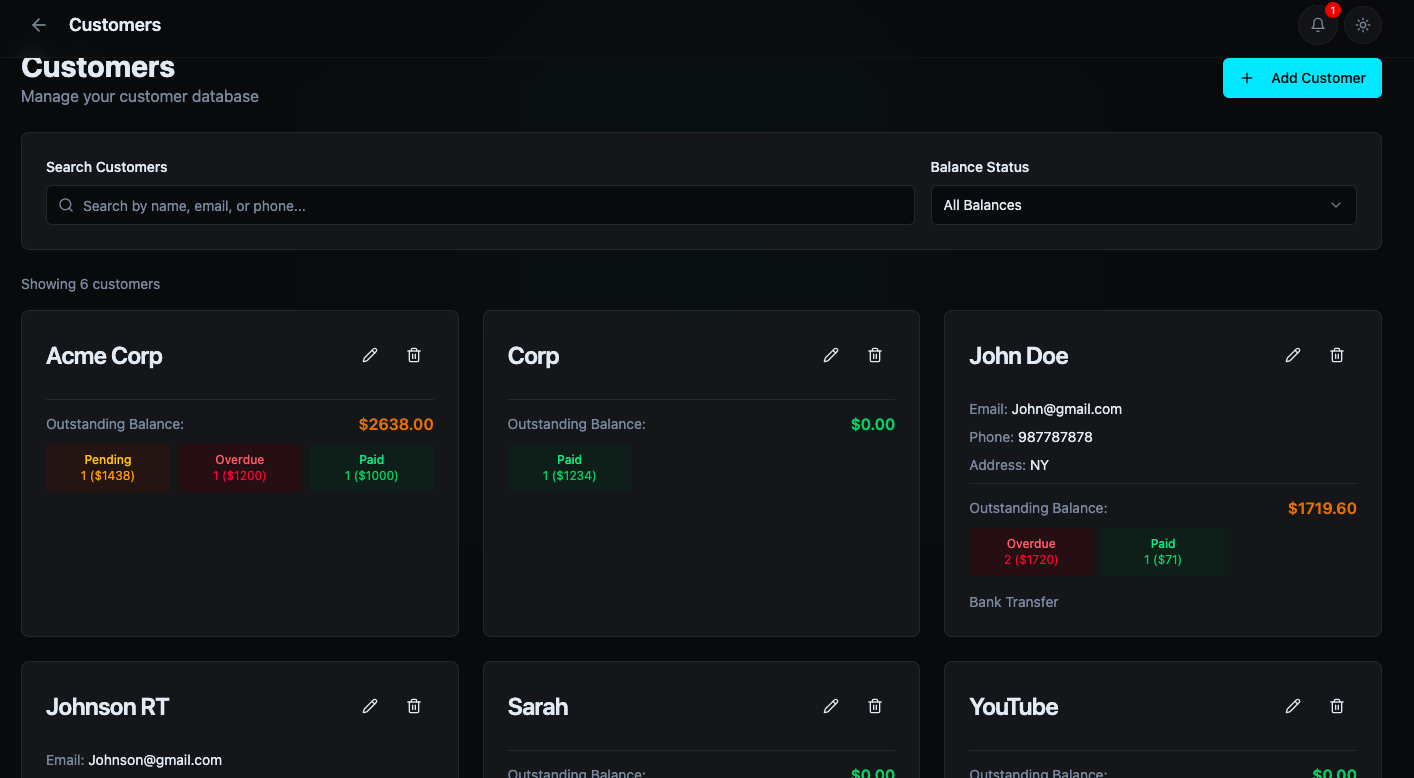Click phone number 987787878
This screenshot has width=1414, height=778.
(1055, 437)
